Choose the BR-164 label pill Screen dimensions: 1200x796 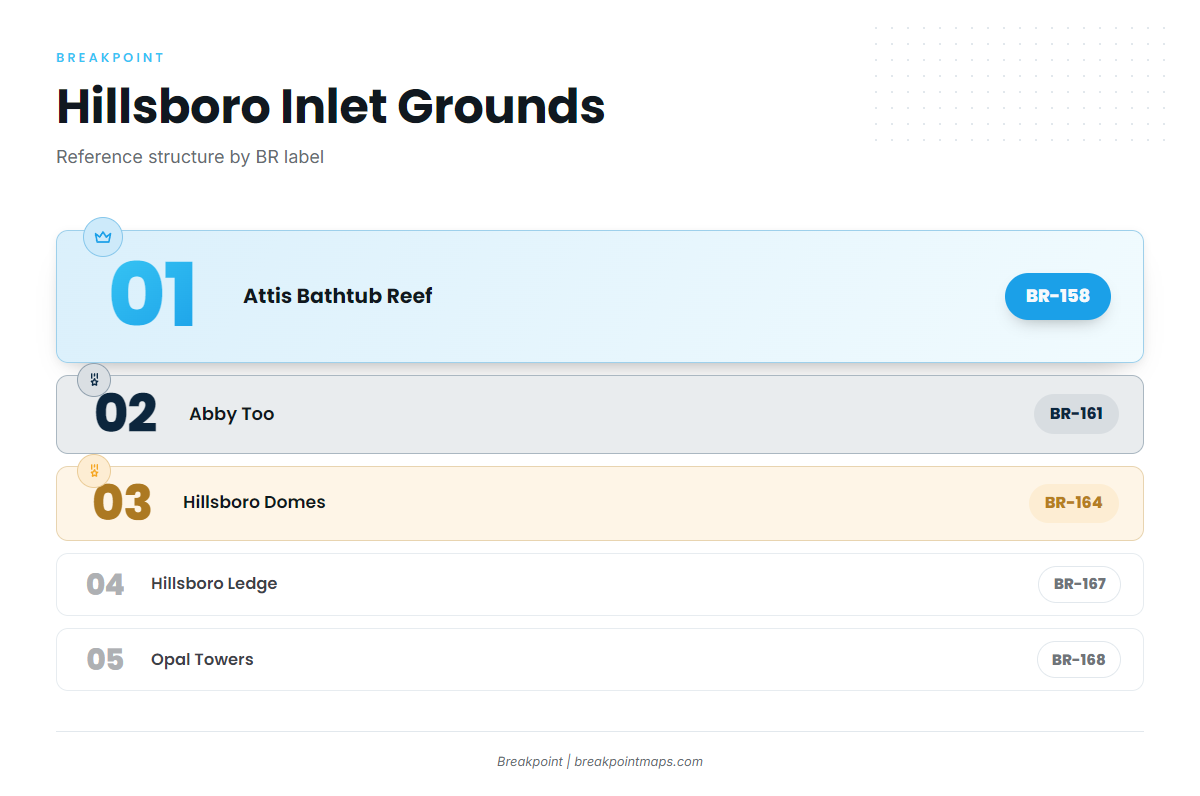(1074, 503)
